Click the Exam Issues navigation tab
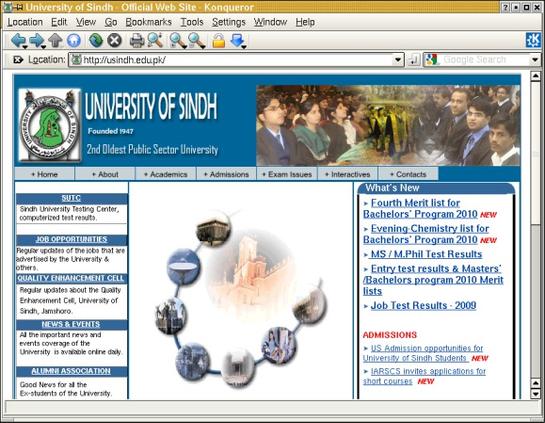Screen dimensions: 545x423 click(x=287, y=174)
